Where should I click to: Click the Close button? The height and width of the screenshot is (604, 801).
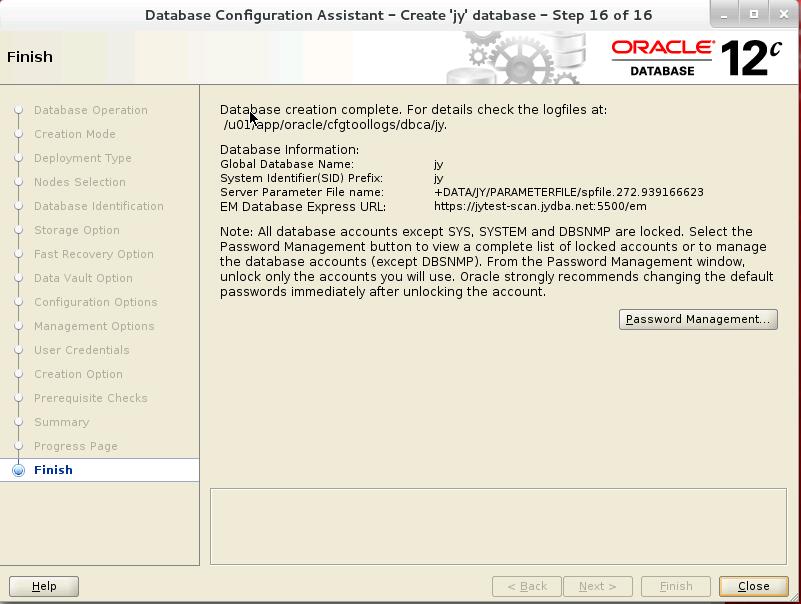tap(753, 586)
